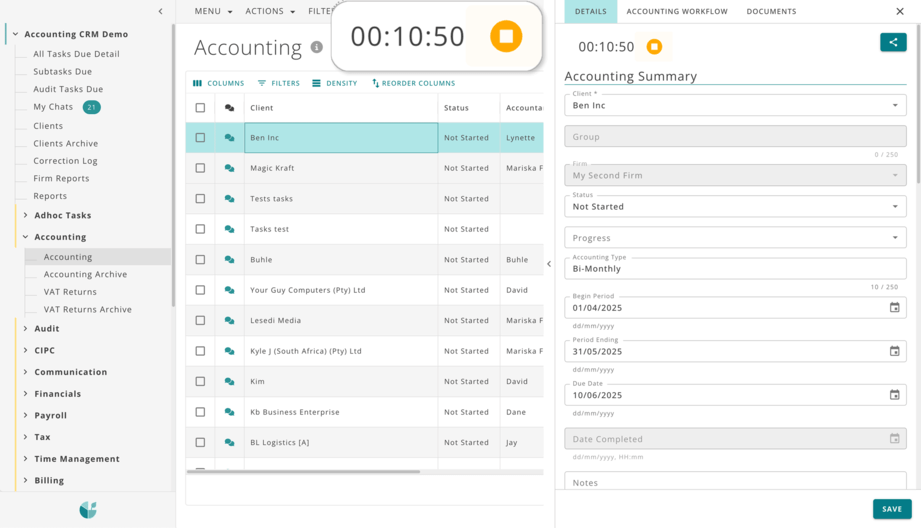
Task: Open the Status dropdown showing Not Started
Action: click(x=734, y=206)
